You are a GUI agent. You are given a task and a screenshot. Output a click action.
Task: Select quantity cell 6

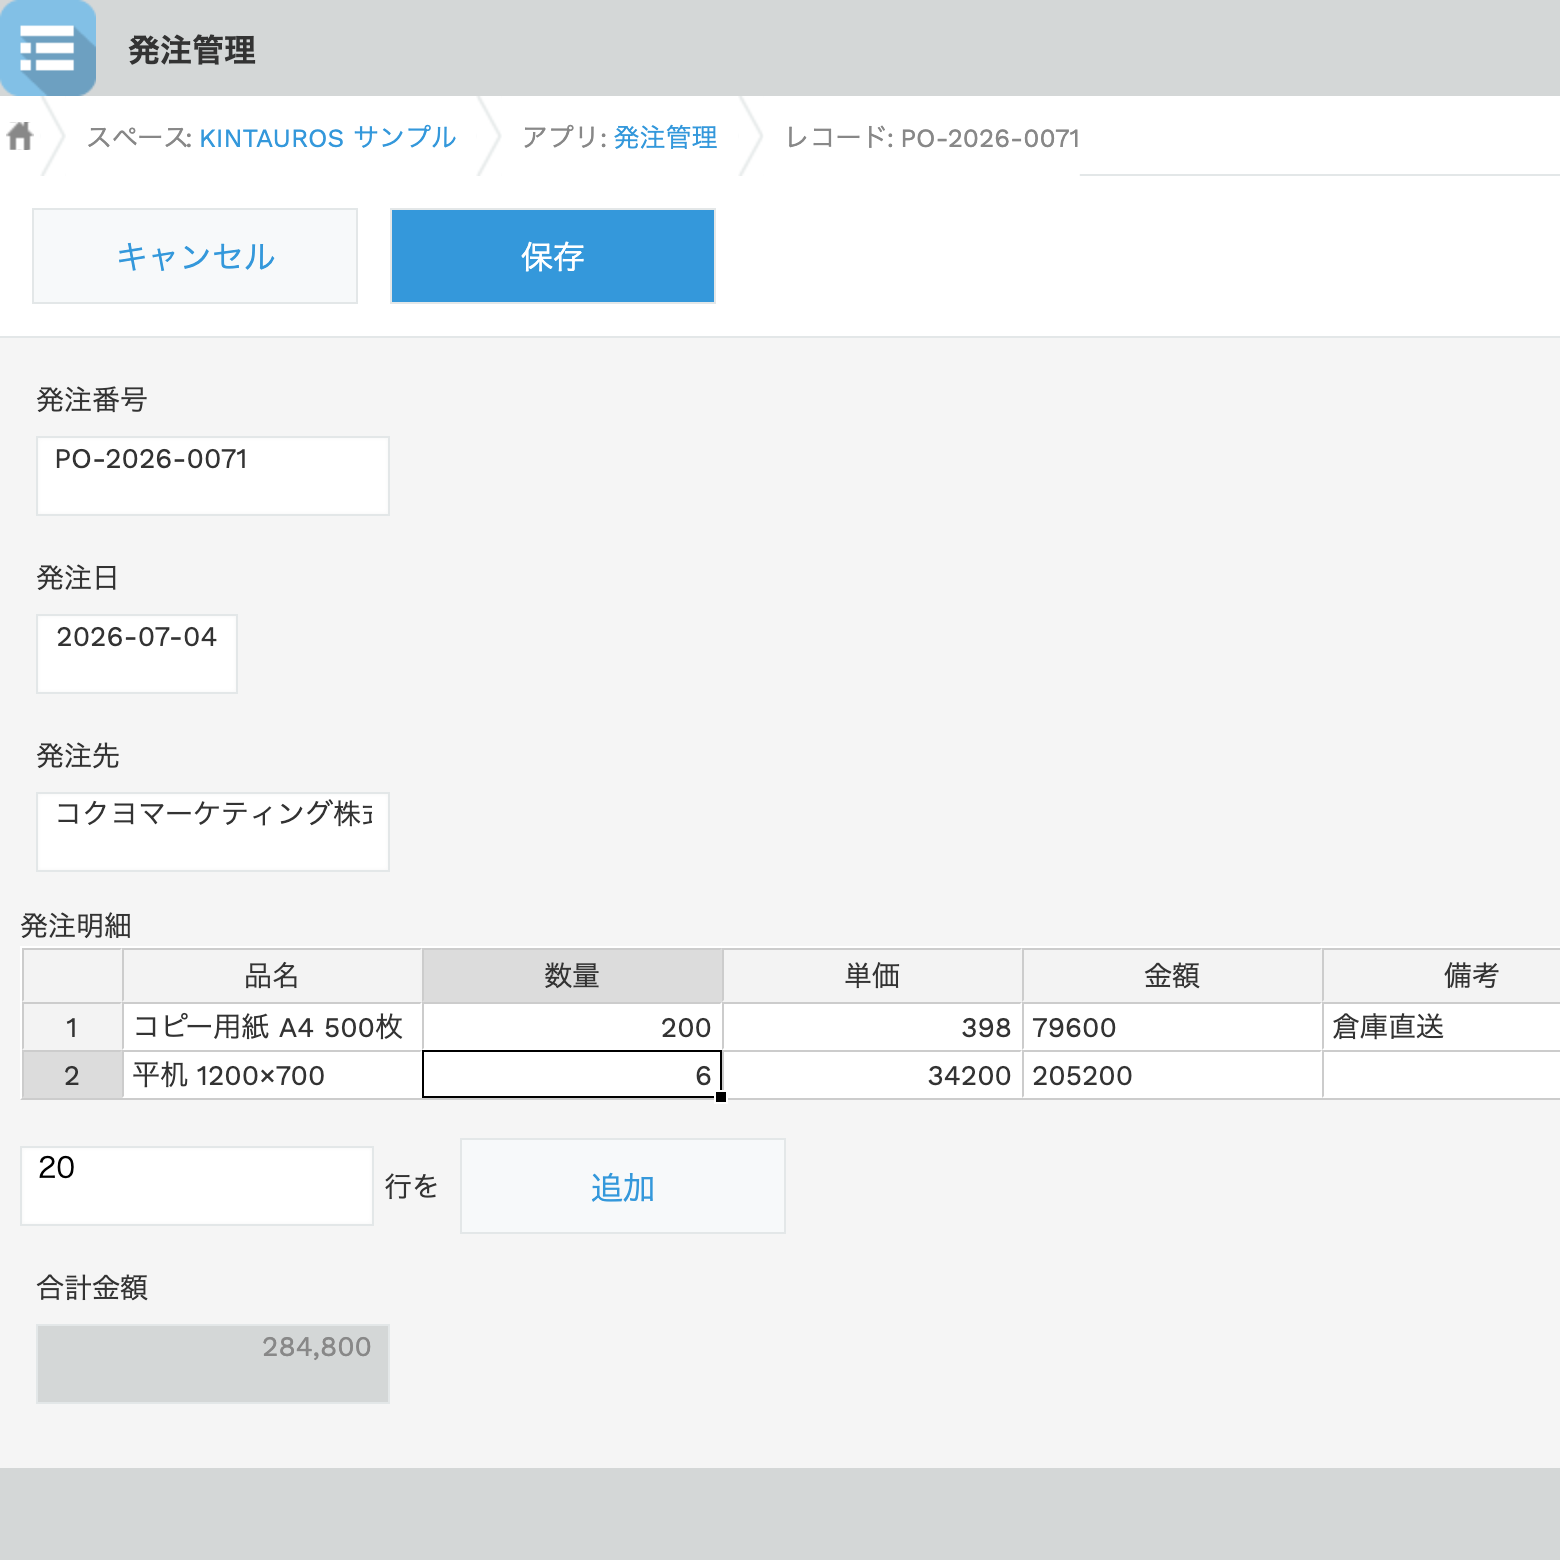coord(572,1075)
